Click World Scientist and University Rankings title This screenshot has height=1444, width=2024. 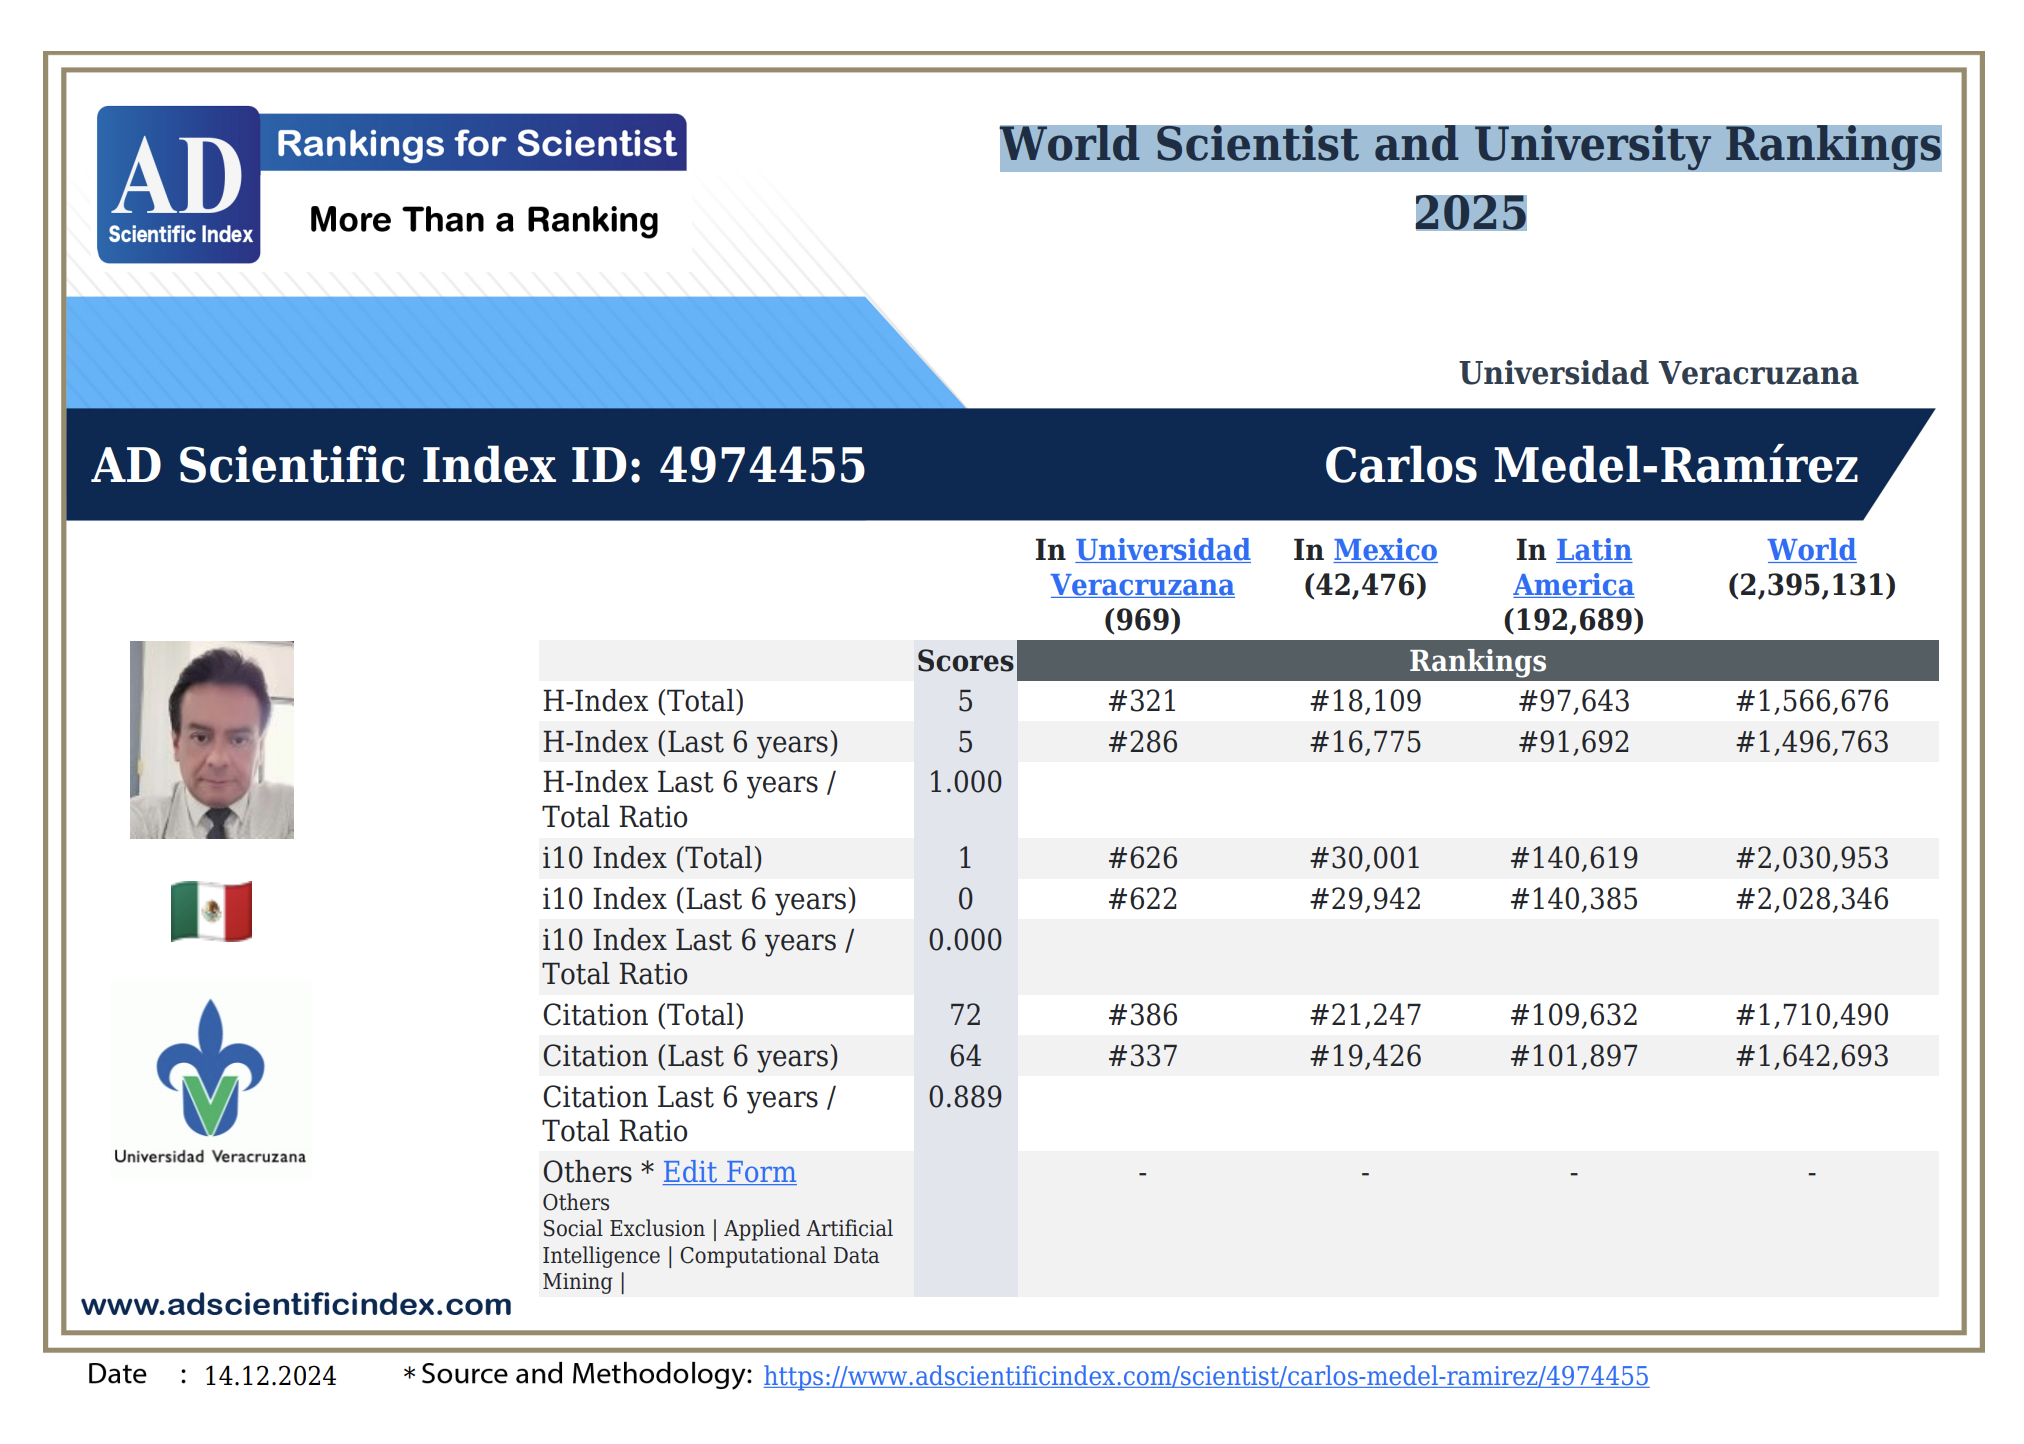click(1470, 145)
